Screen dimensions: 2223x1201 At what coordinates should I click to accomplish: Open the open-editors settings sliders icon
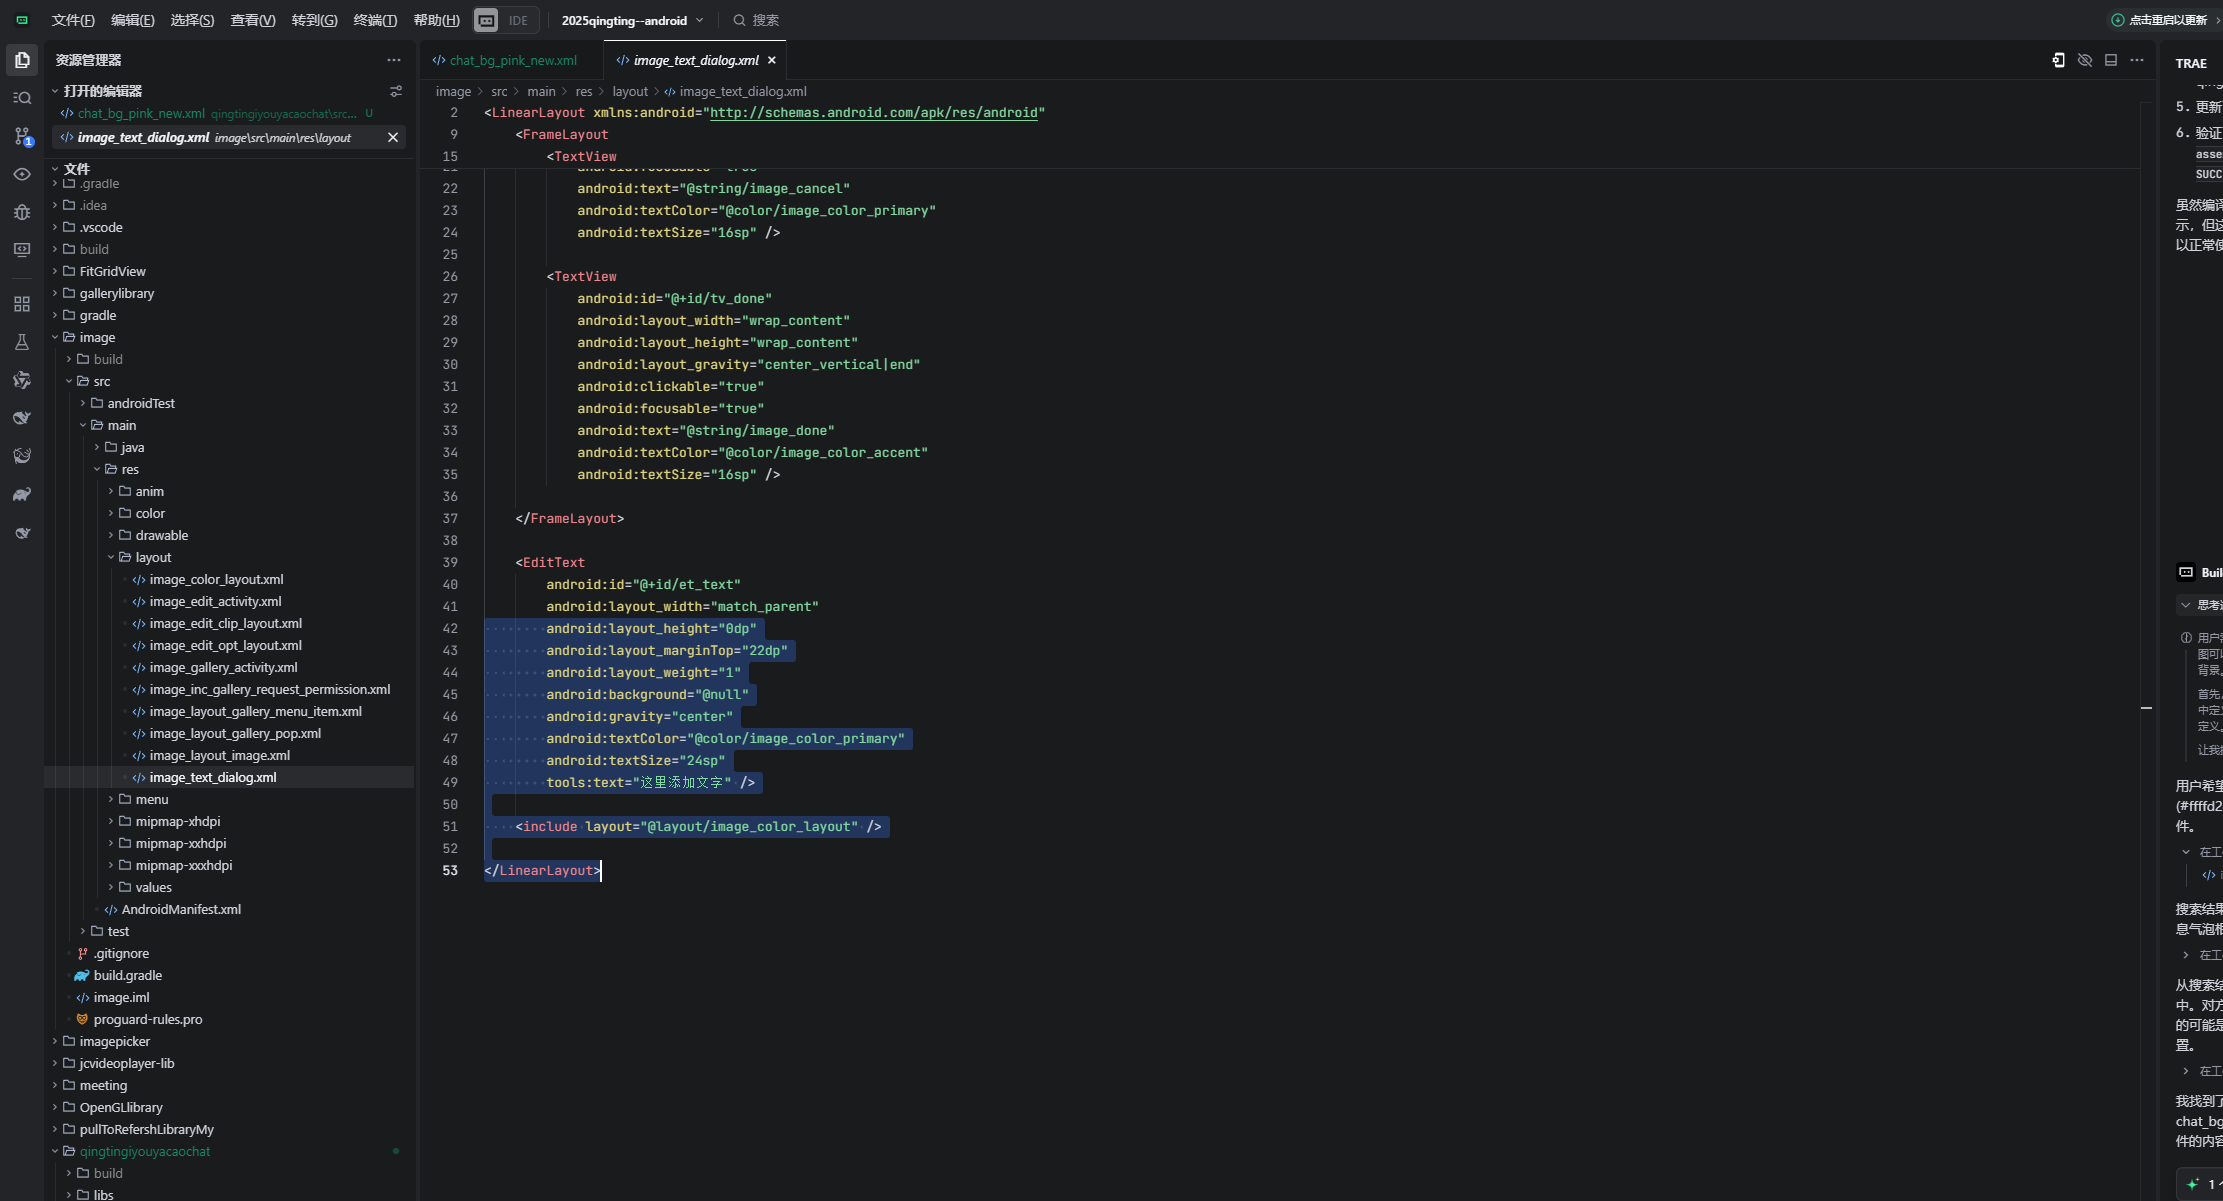tap(396, 91)
